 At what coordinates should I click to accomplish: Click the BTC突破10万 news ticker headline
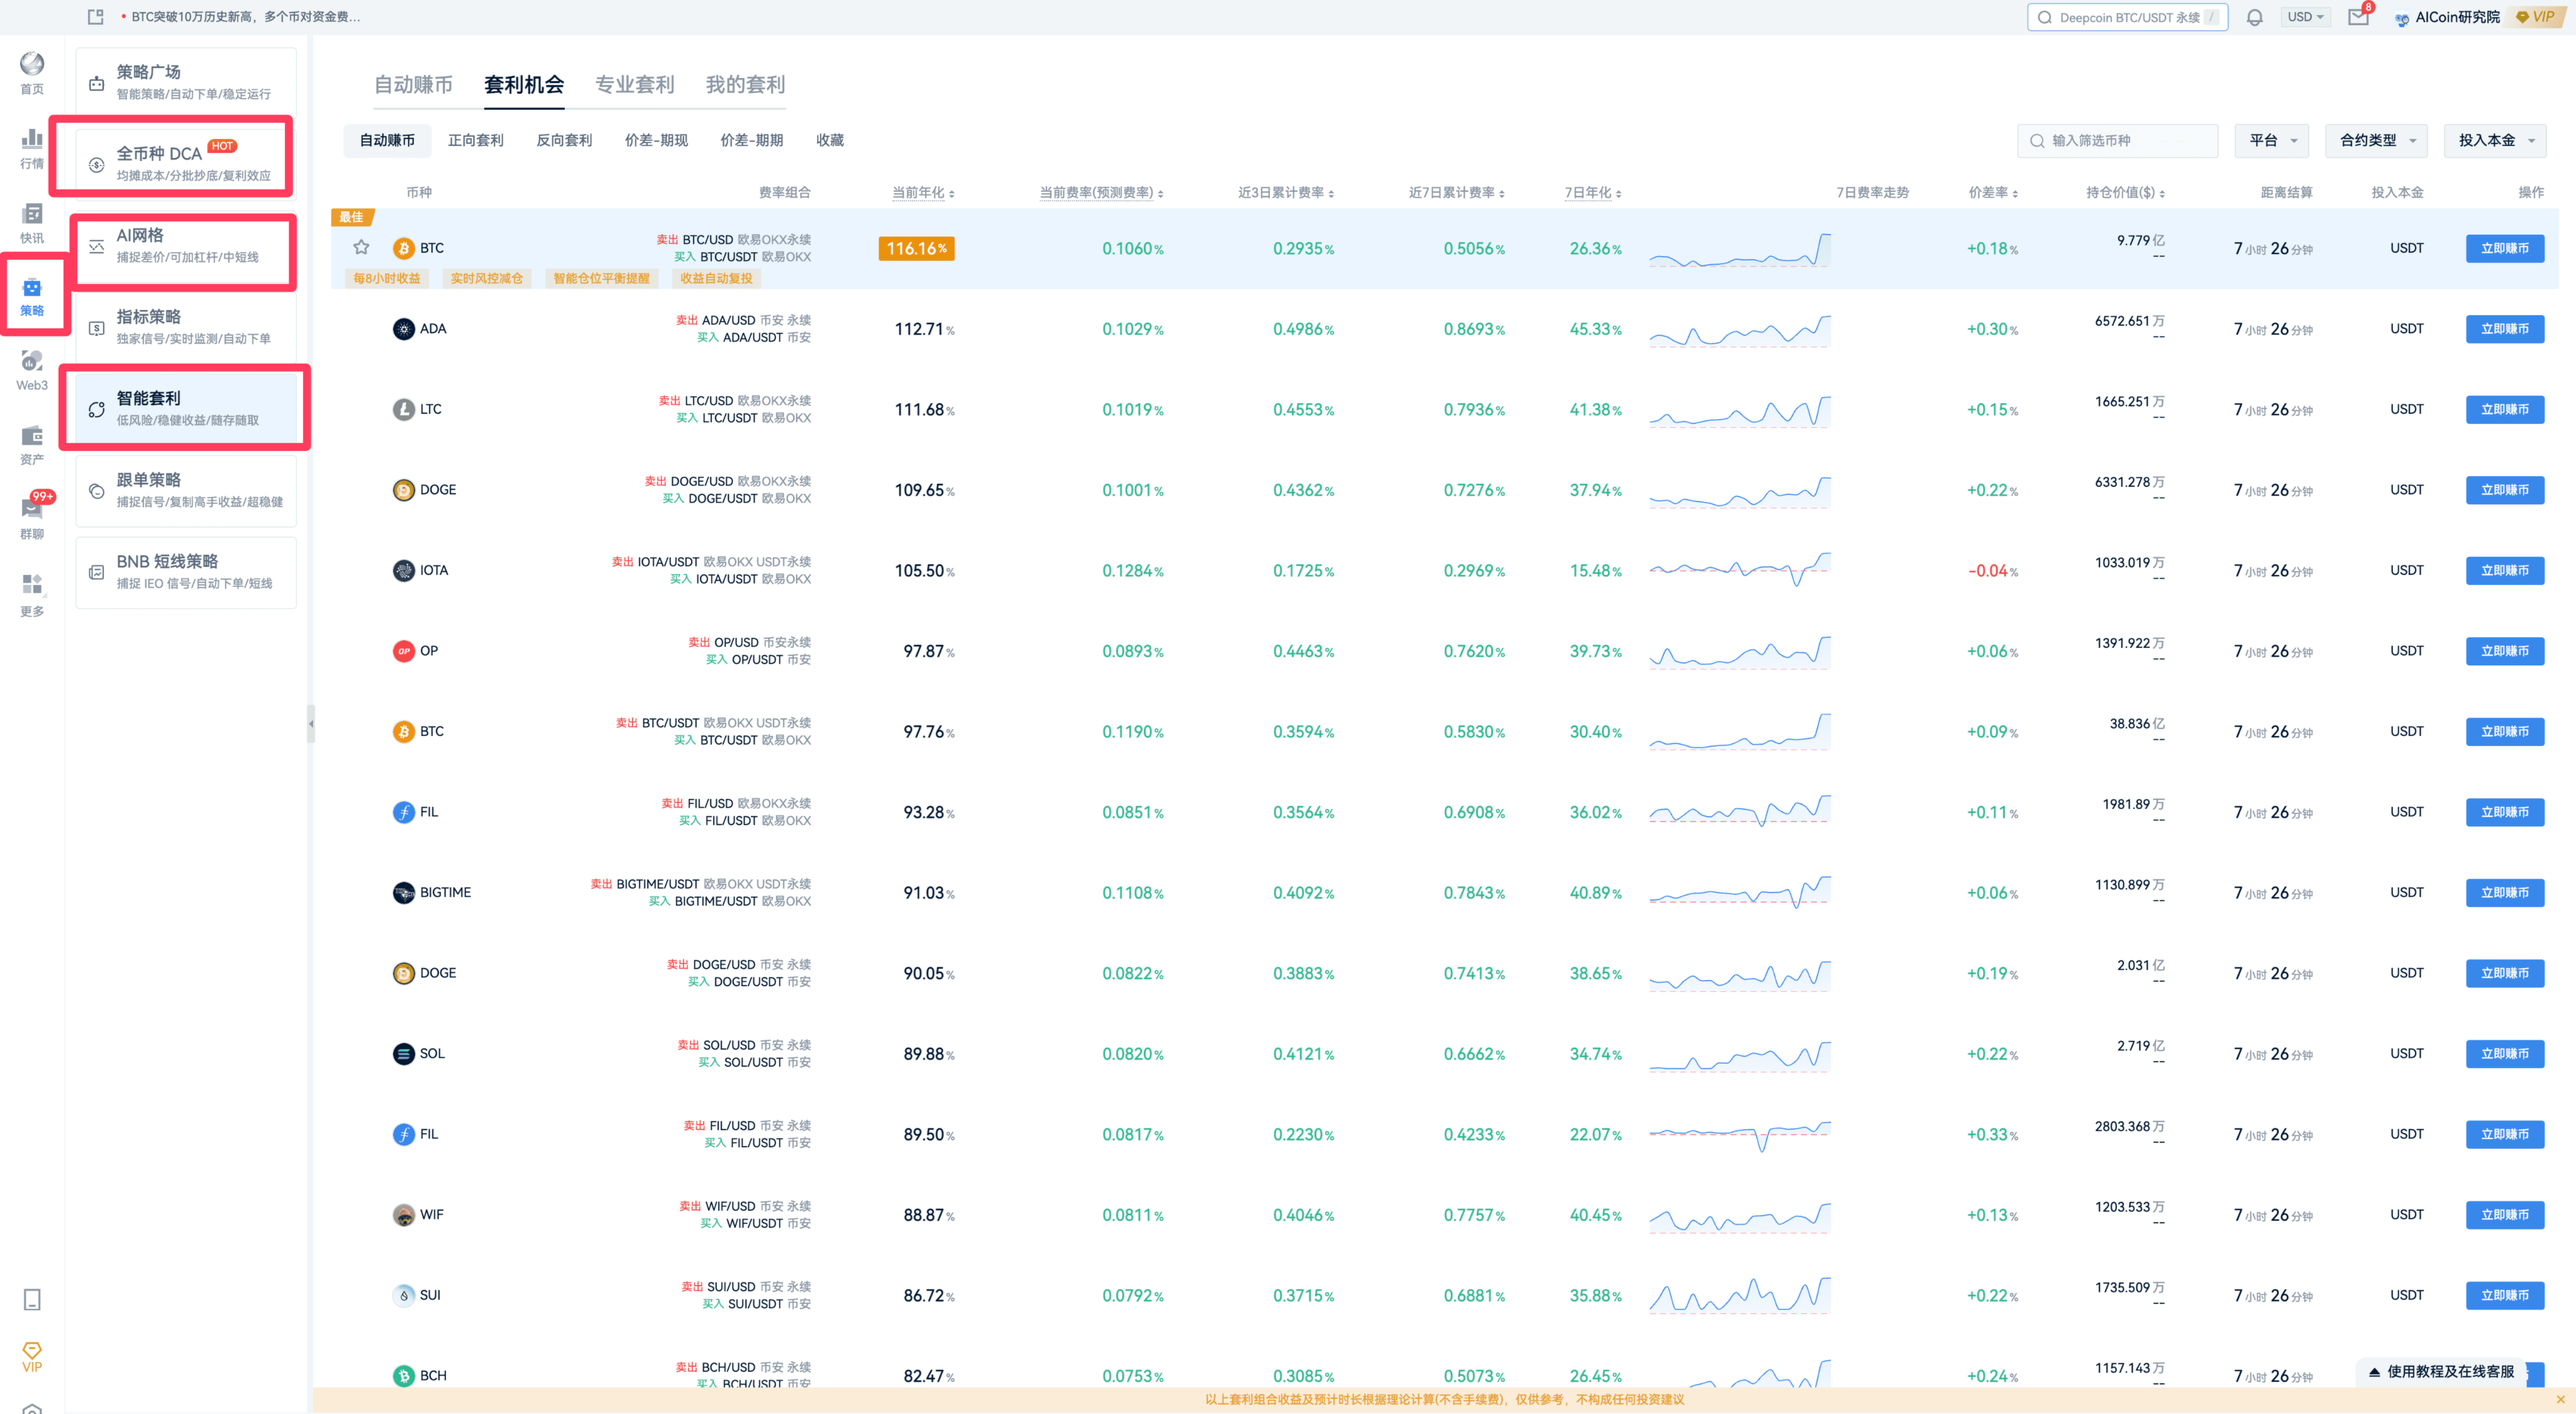(x=246, y=17)
